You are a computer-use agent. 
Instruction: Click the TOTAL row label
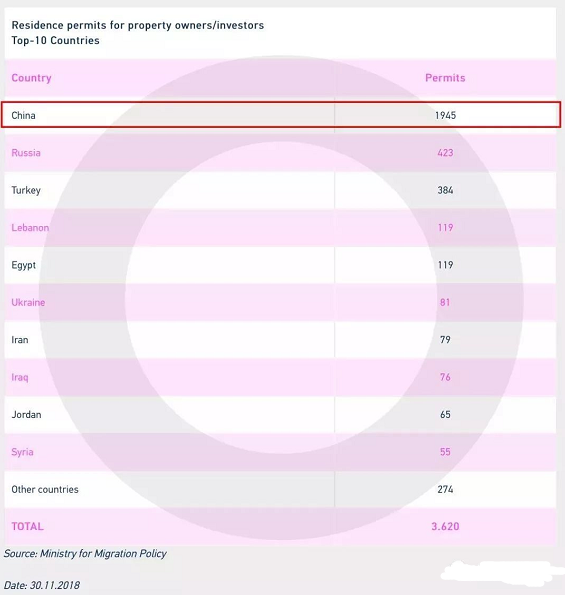27,527
